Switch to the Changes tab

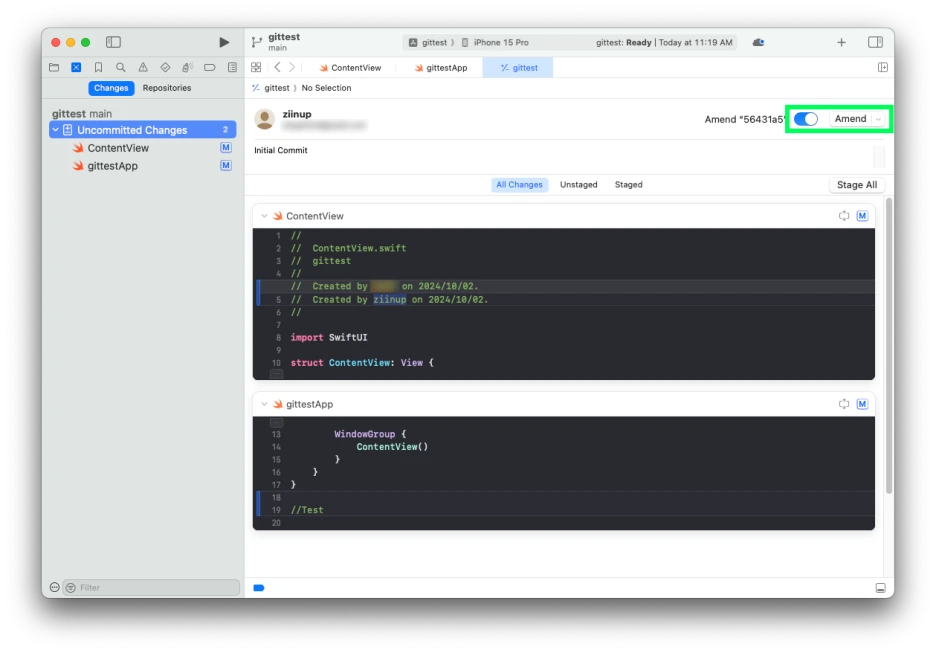tap(111, 88)
